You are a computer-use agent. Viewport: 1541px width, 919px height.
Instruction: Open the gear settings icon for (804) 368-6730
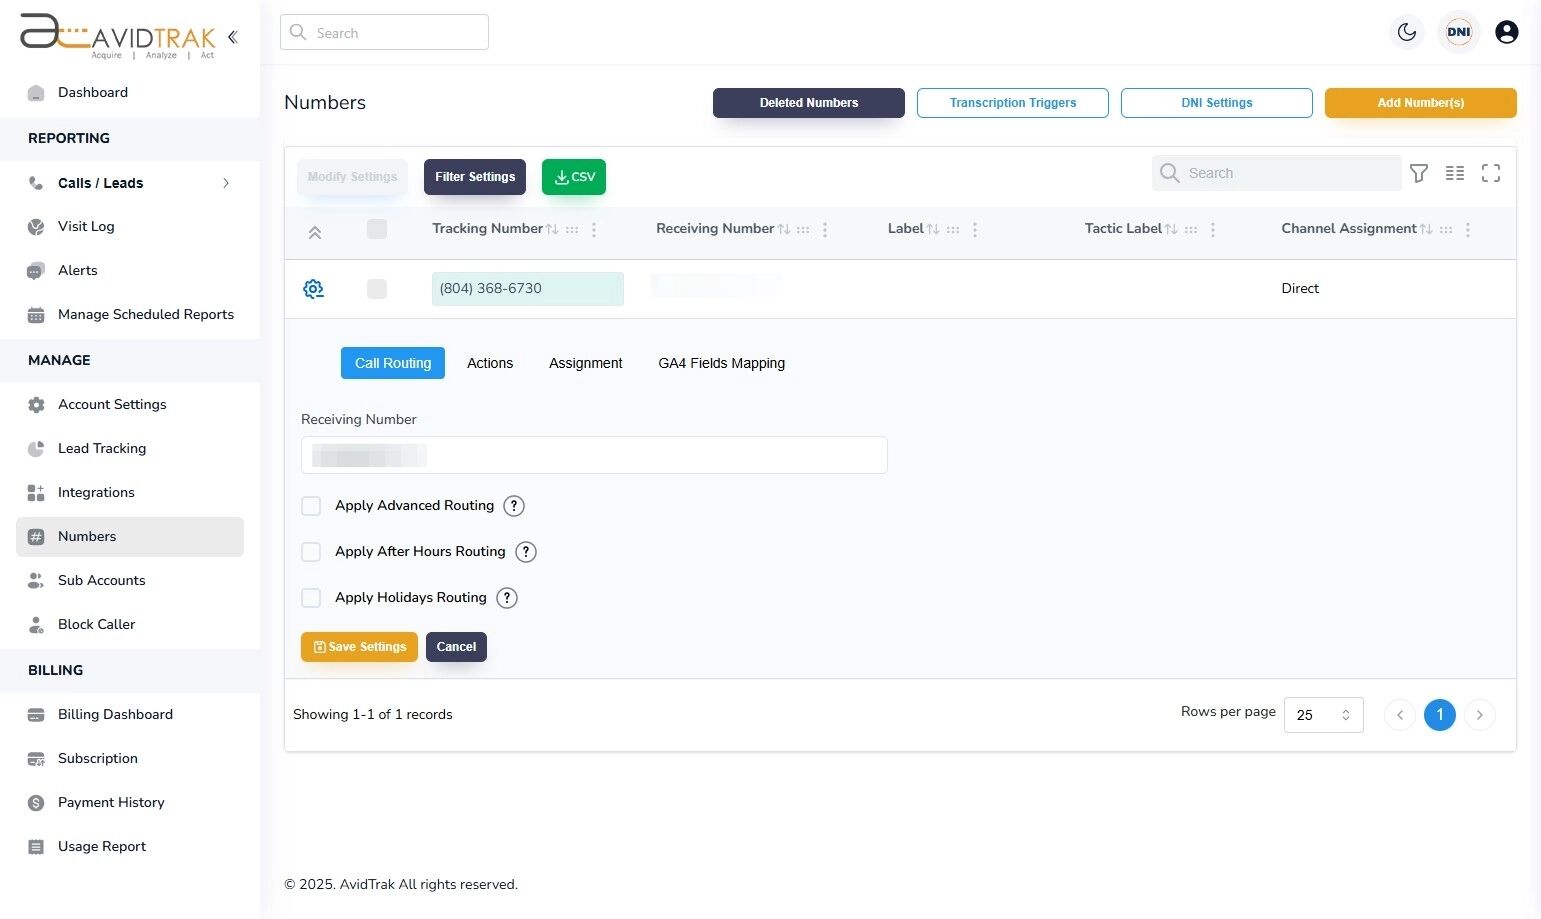(x=313, y=289)
